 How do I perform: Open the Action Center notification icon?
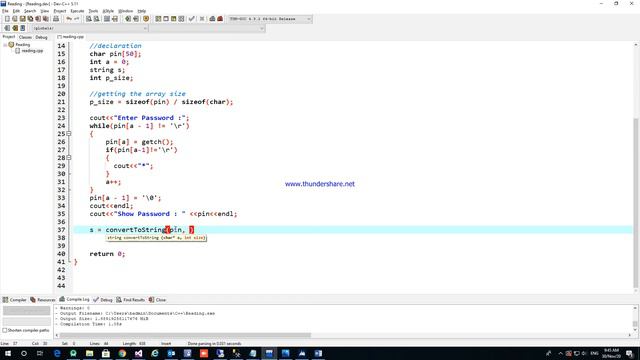[629, 353]
